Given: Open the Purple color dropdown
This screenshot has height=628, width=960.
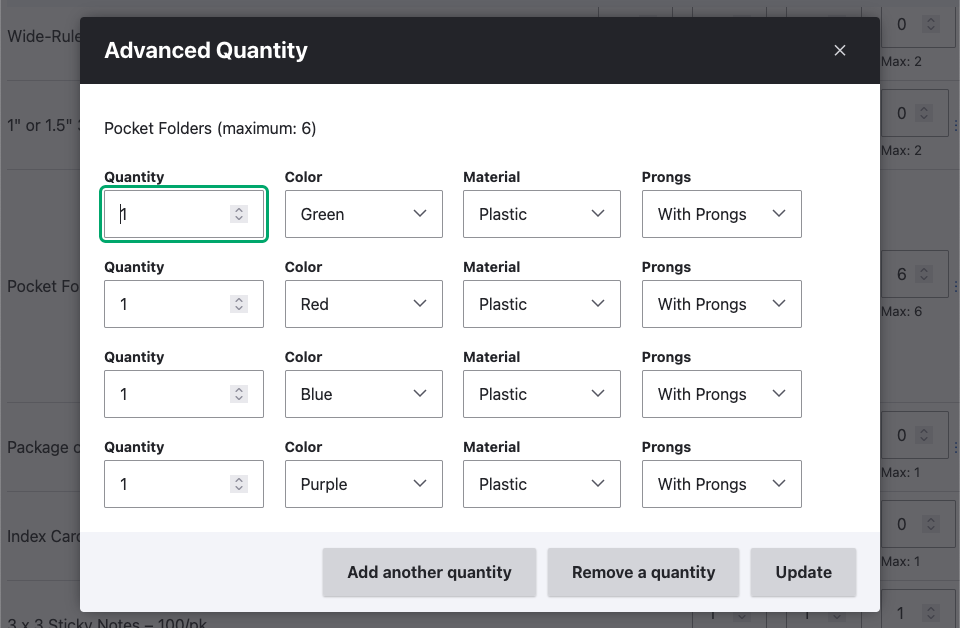Looking at the screenshot, I should pos(363,484).
